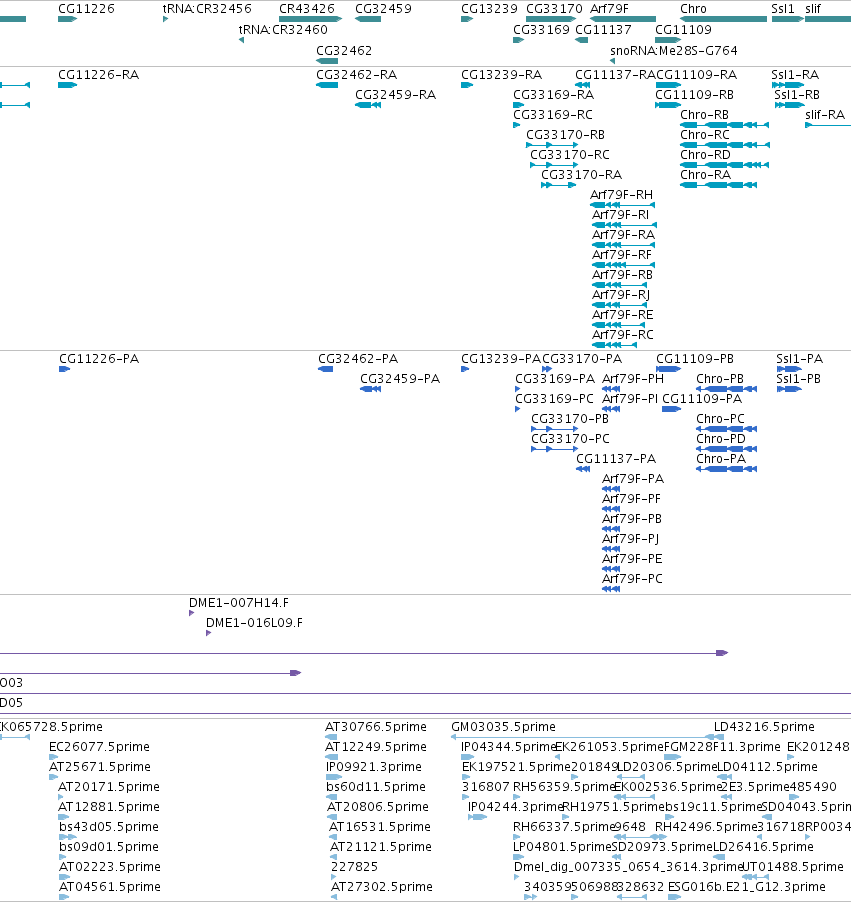Click the bs60d11.5prime EST label
851x902 pixels.
tap(376, 786)
